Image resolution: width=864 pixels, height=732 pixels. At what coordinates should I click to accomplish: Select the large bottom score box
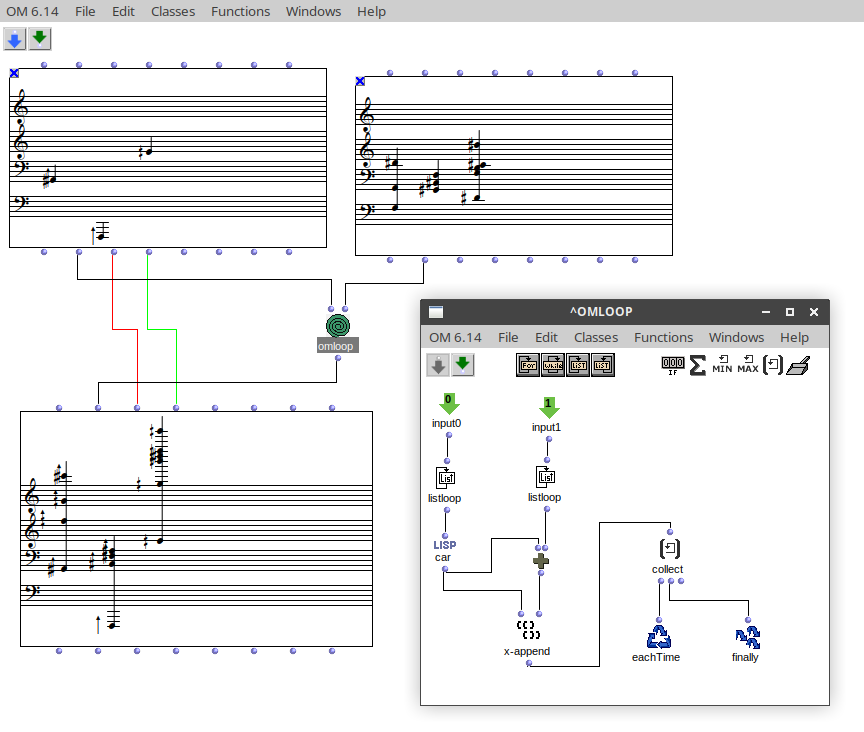click(x=196, y=529)
